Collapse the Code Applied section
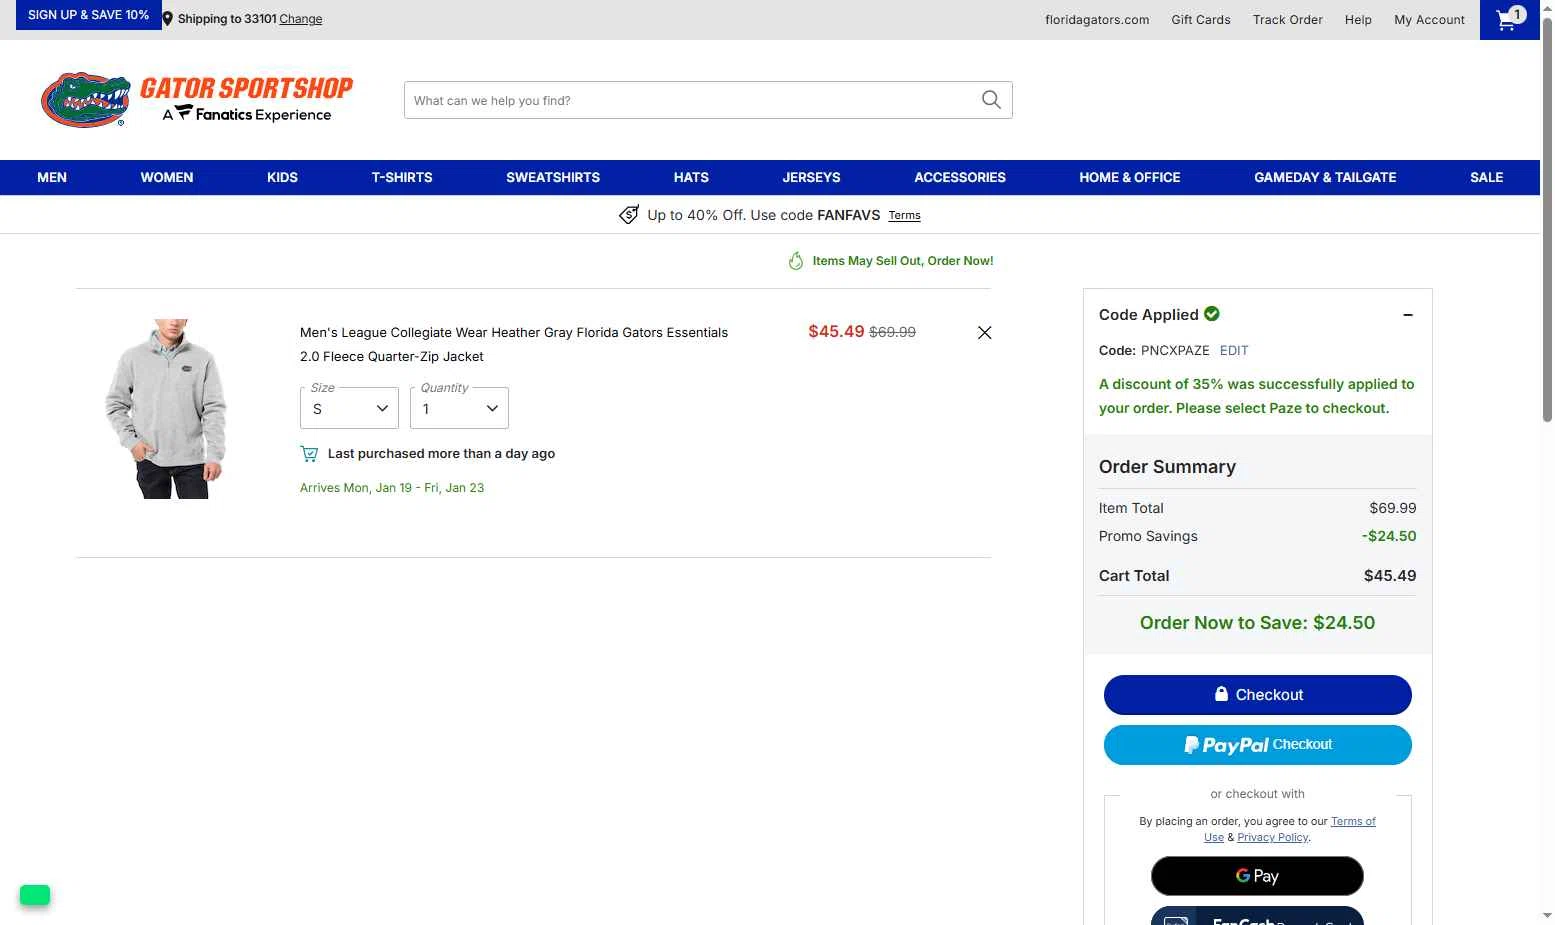Viewport: 1555px width, 925px height. coord(1407,315)
